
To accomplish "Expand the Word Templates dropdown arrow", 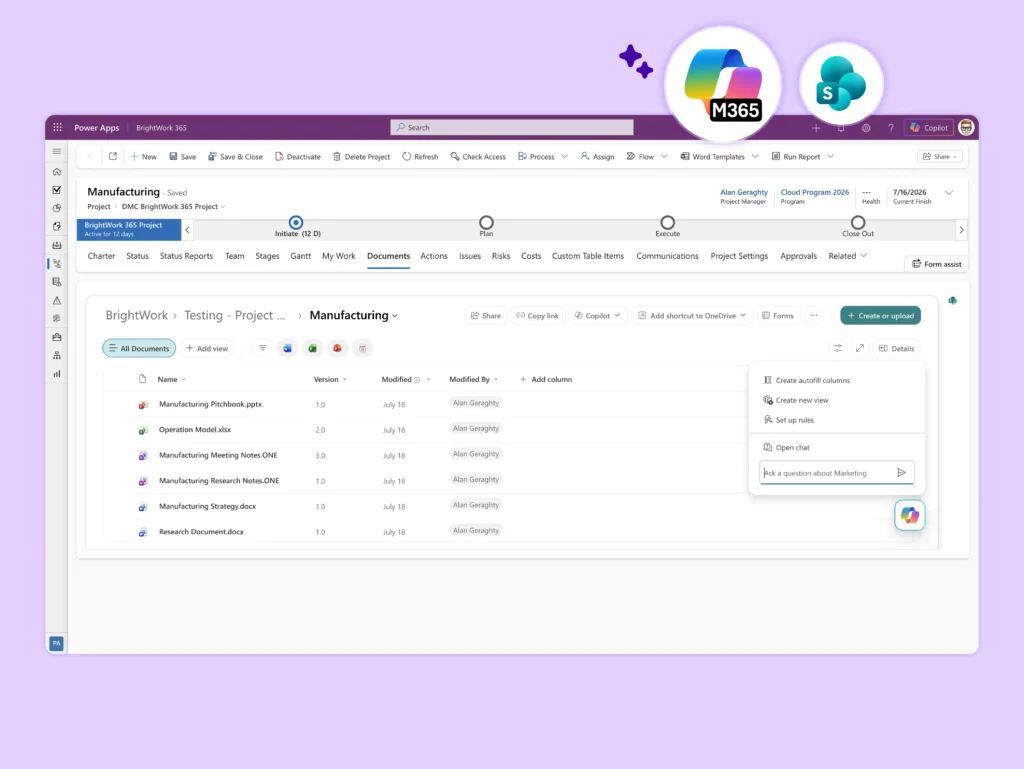I will 755,157.
